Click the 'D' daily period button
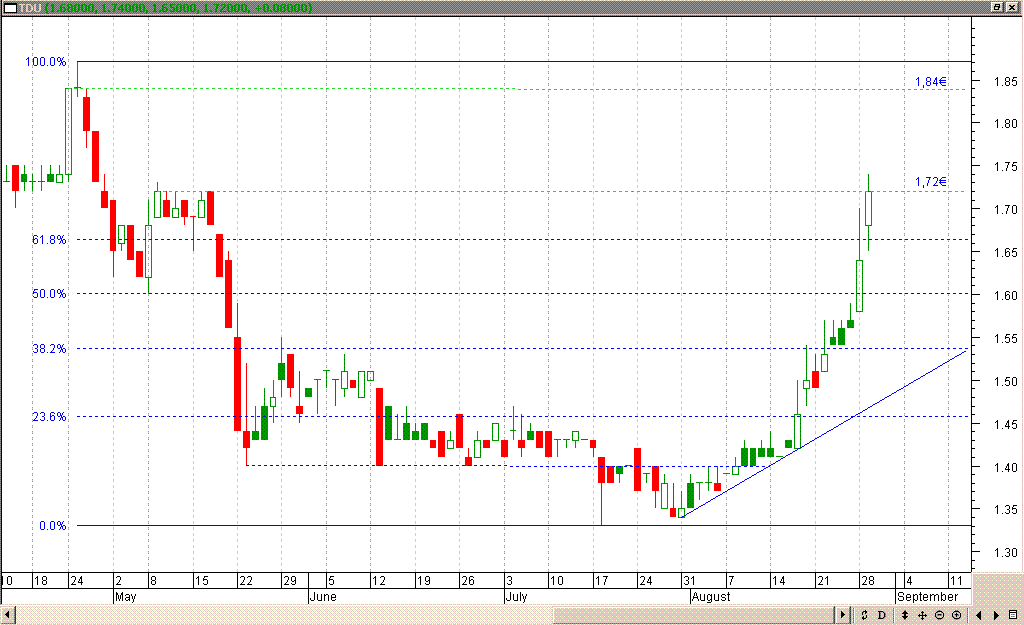 (882, 615)
